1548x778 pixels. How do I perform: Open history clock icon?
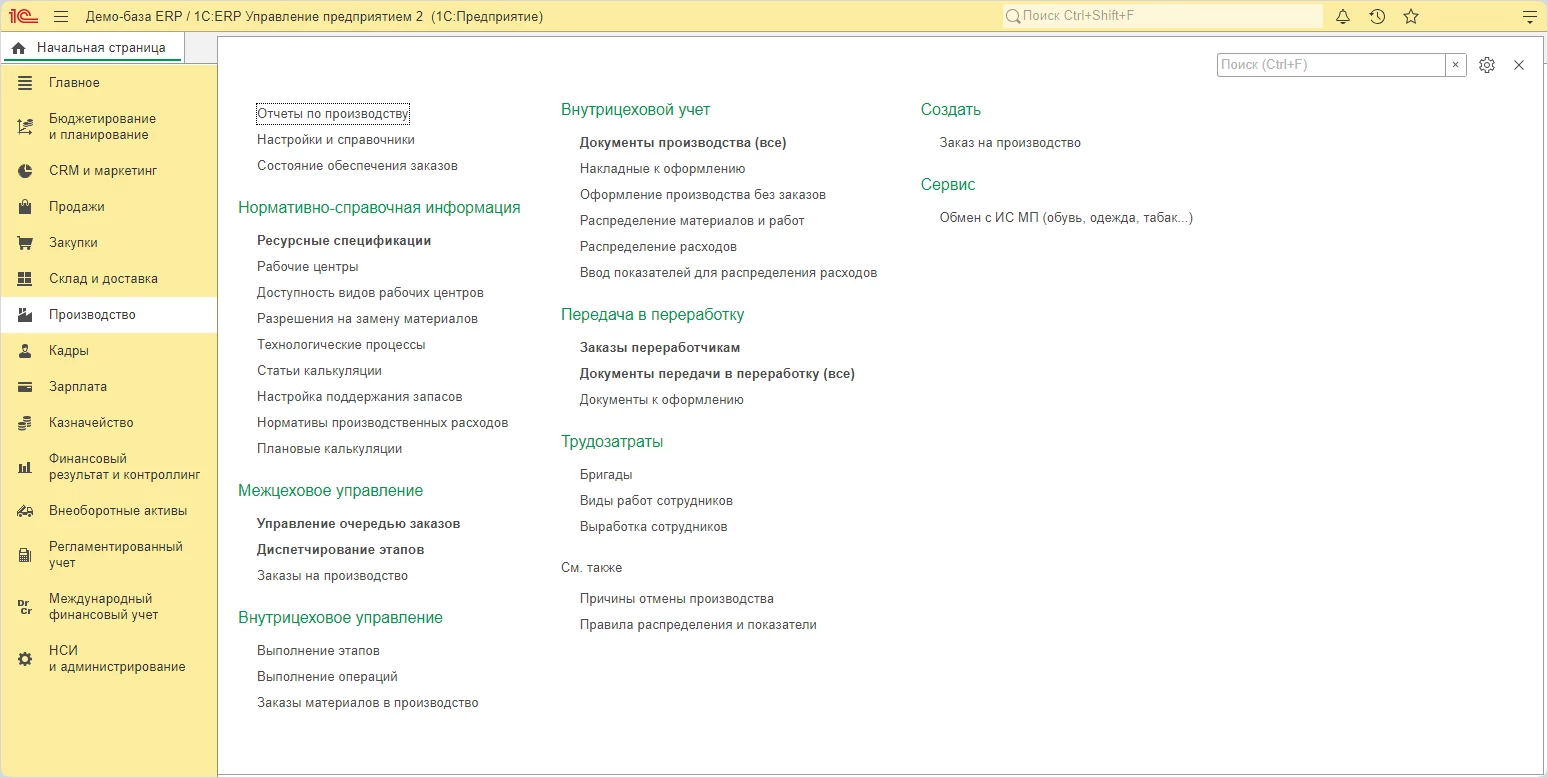pyautogui.click(x=1377, y=17)
